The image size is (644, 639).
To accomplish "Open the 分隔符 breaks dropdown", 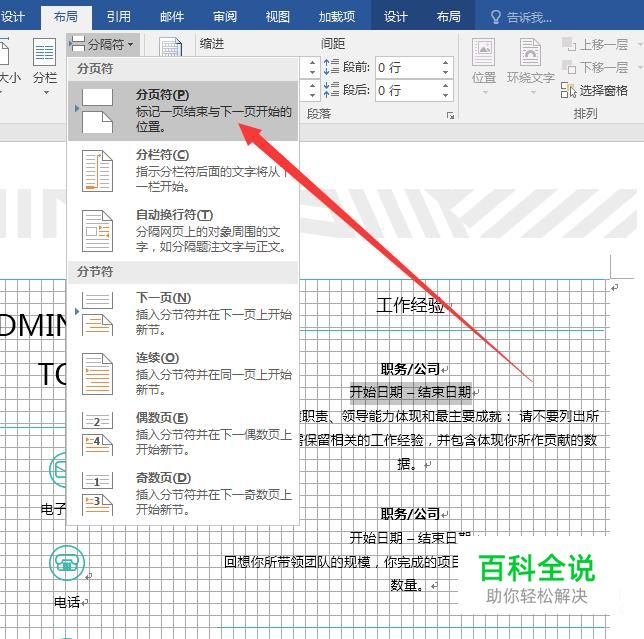I will [103, 44].
